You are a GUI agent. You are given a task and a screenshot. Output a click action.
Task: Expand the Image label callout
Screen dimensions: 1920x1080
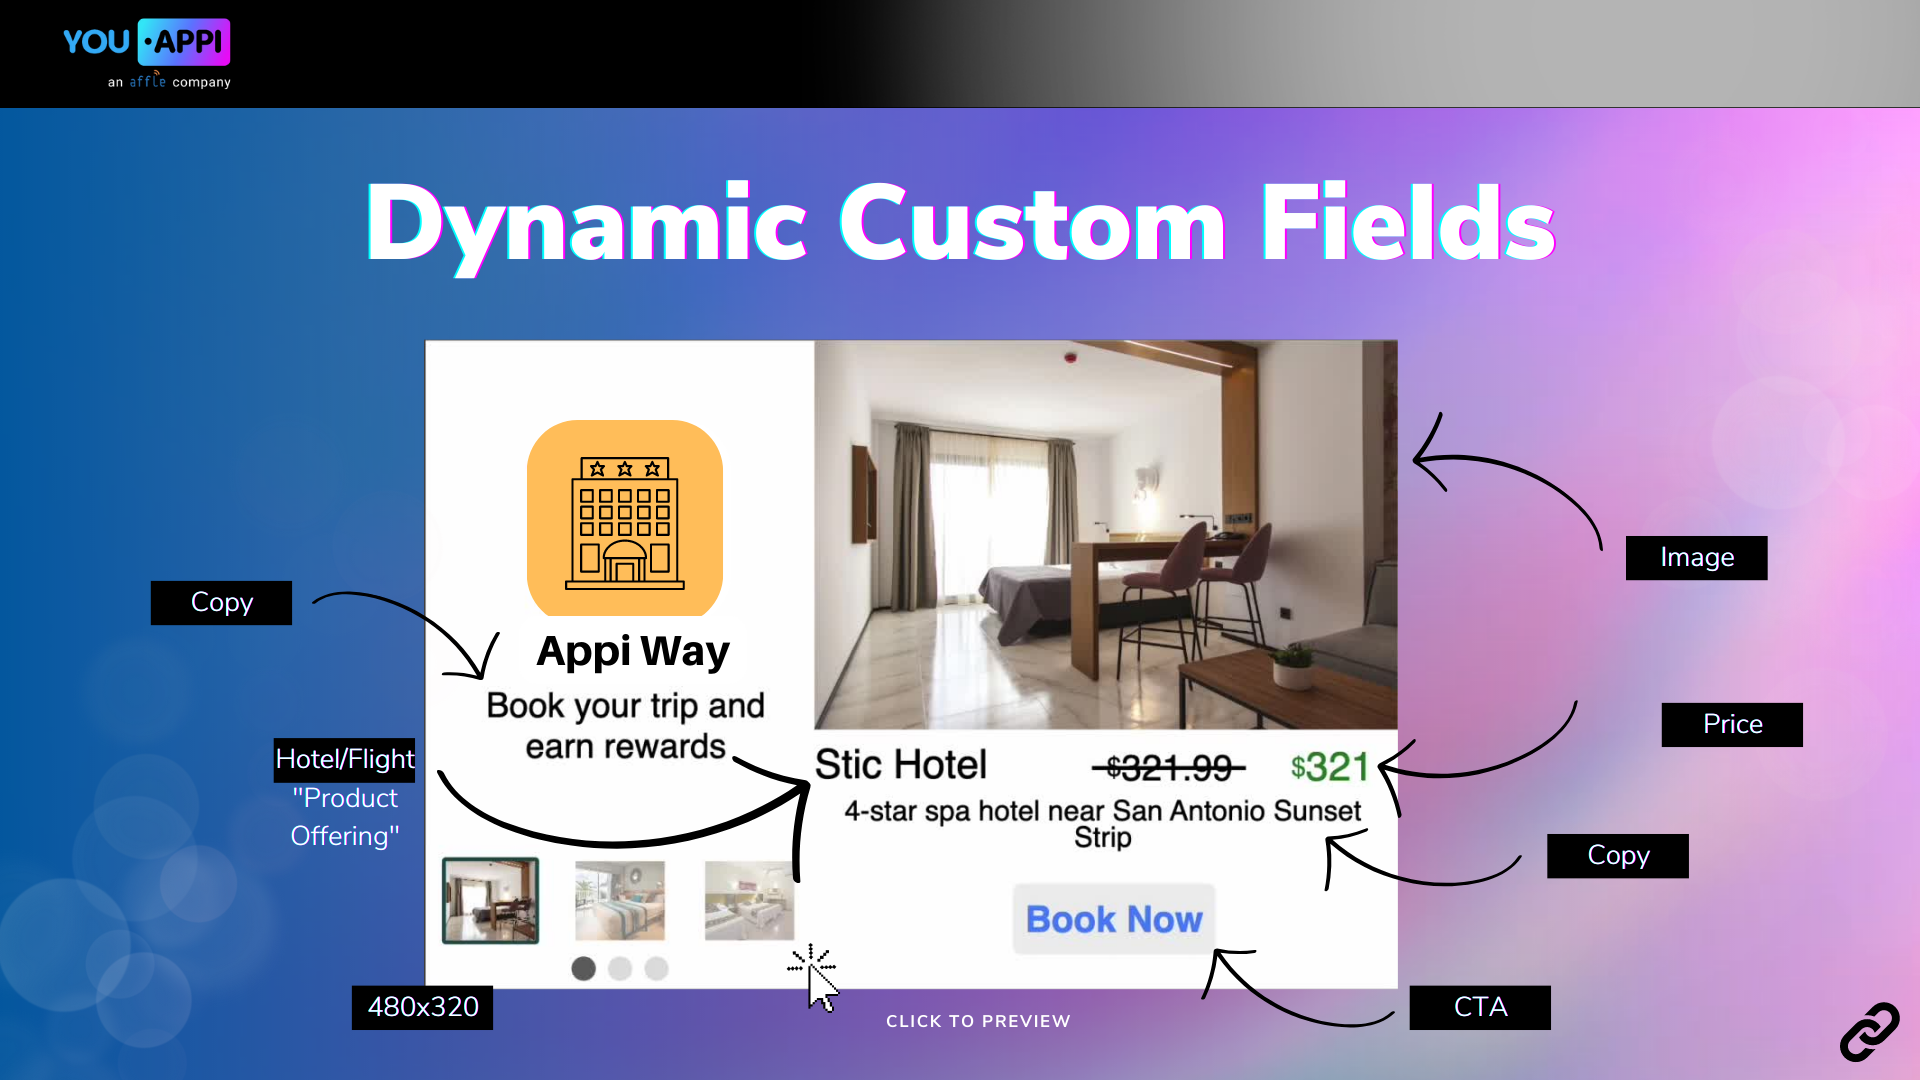tap(1696, 557)
